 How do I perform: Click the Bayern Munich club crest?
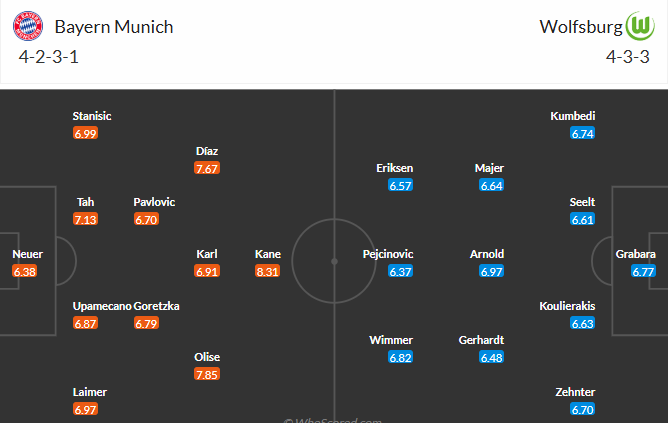pos(30,26)
